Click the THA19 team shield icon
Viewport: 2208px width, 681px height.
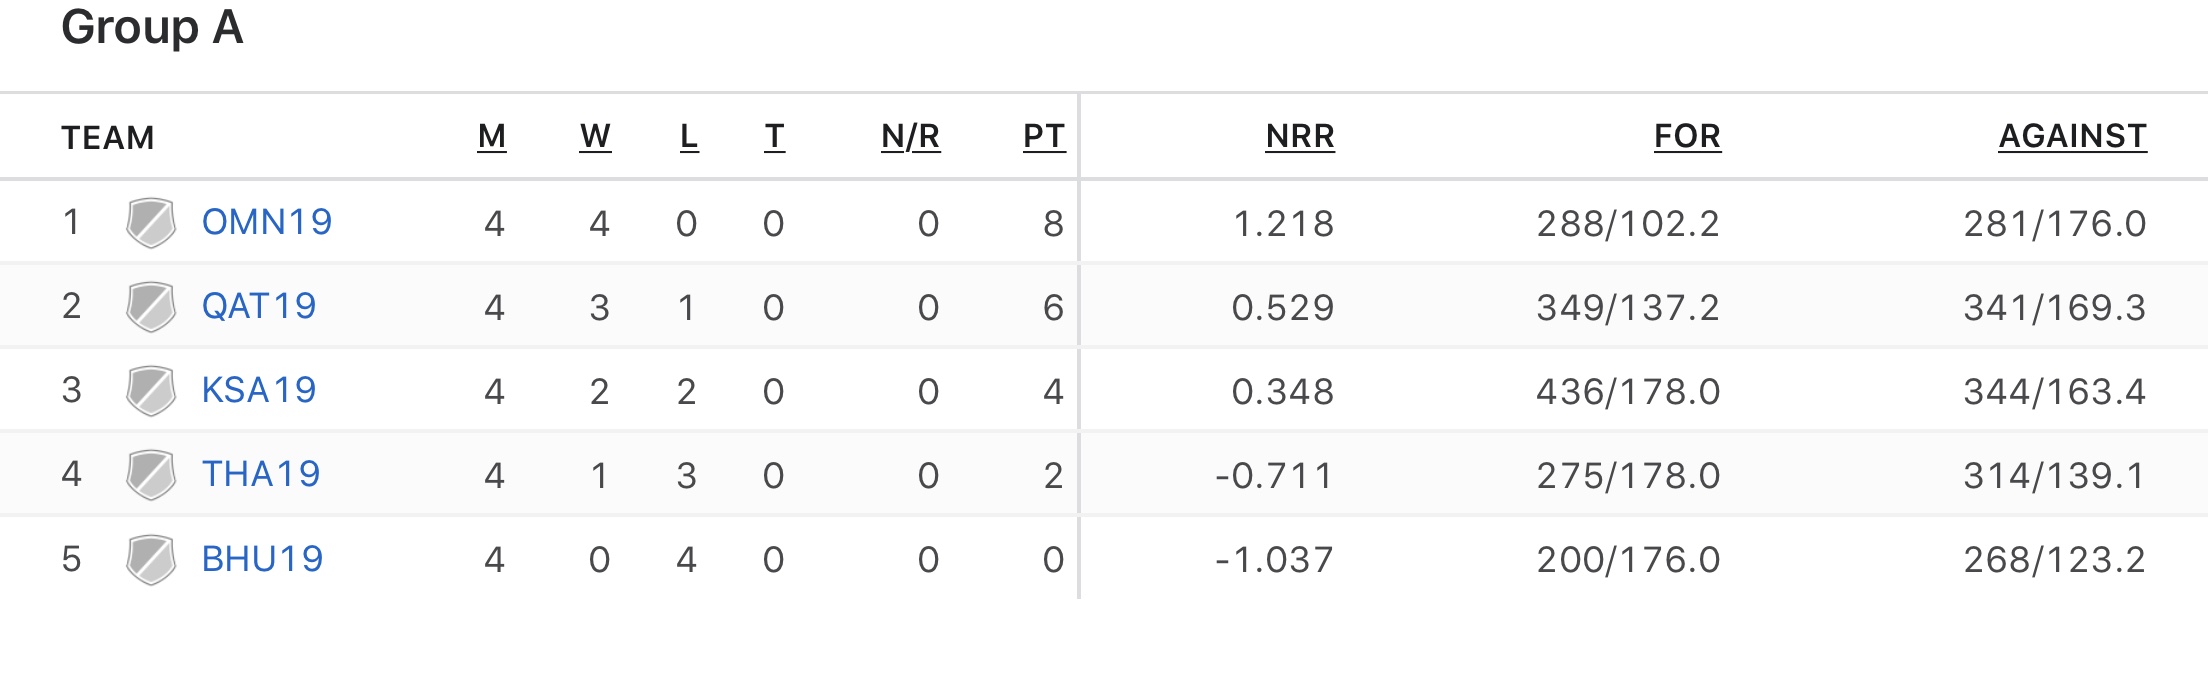151,474
